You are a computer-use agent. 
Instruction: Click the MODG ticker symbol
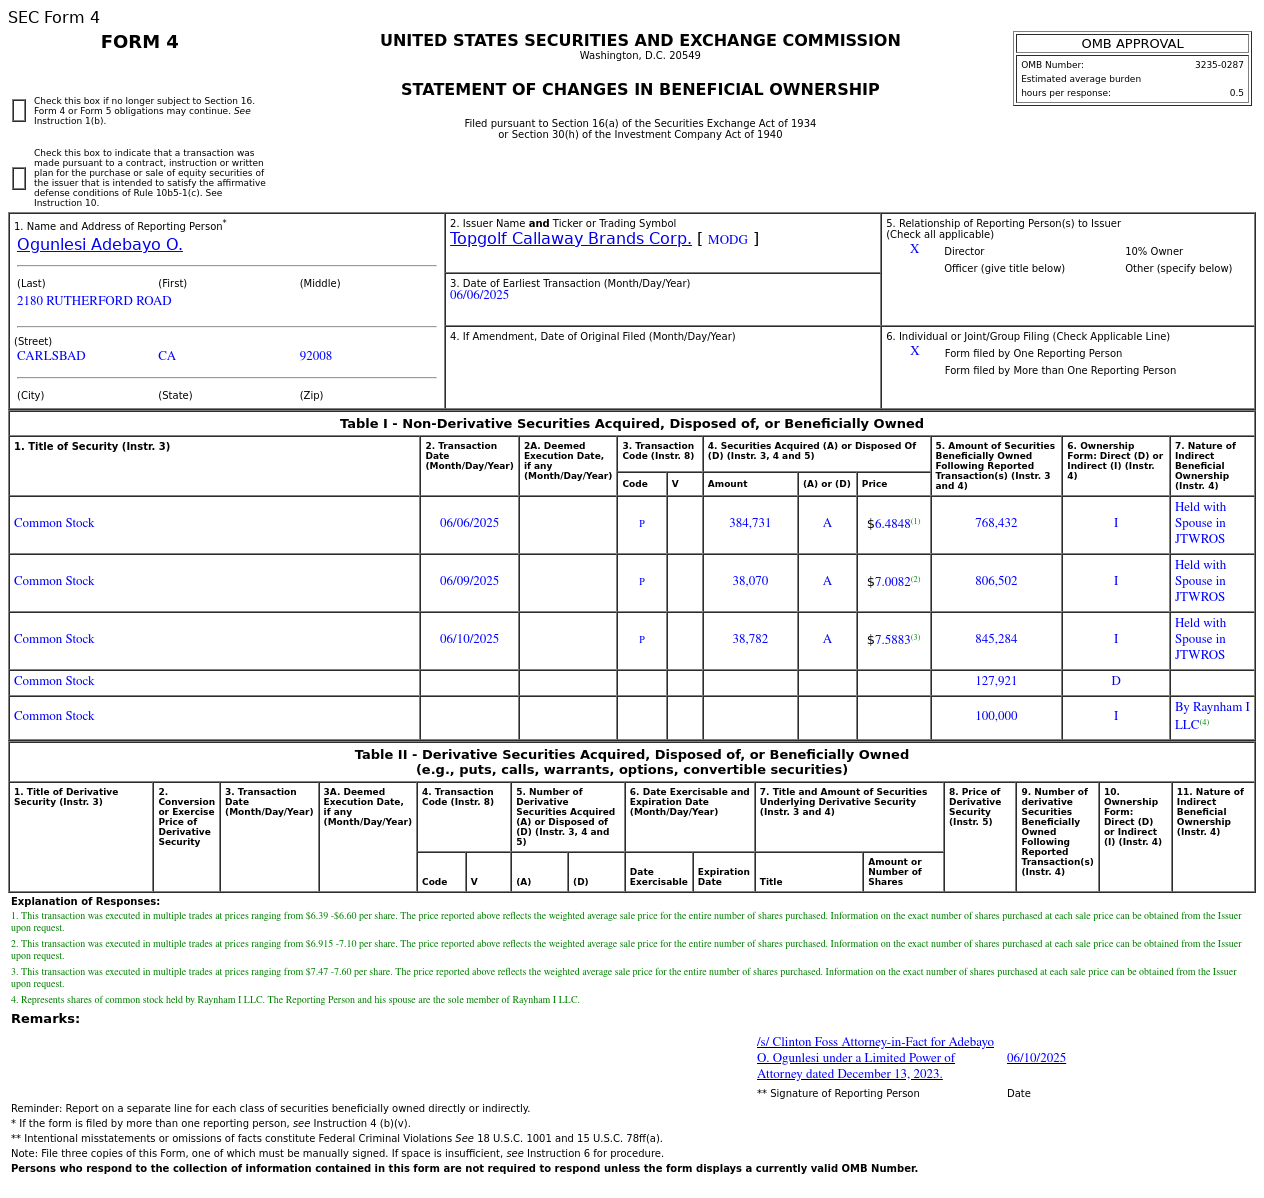click(x=728, y=240)
